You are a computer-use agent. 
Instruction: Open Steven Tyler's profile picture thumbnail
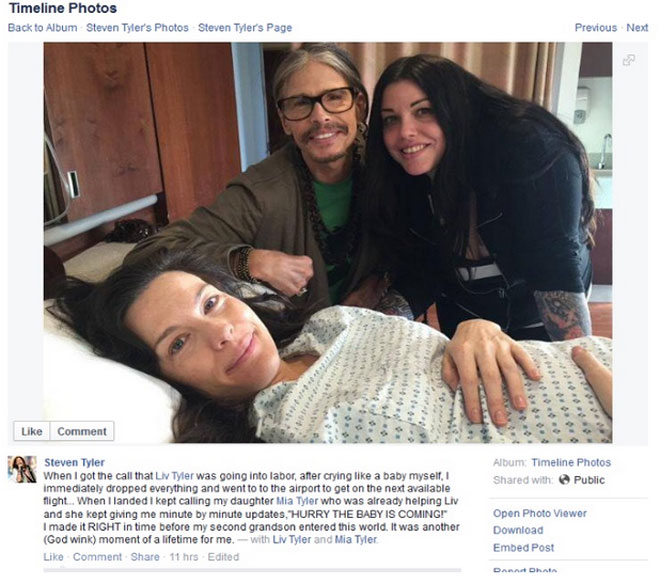22,469
